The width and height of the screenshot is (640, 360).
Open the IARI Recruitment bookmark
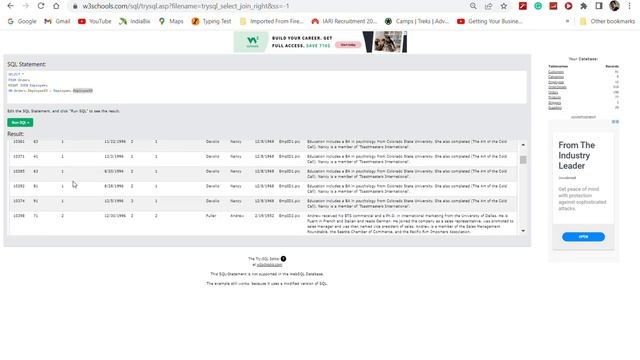click(x=344, y=21)
